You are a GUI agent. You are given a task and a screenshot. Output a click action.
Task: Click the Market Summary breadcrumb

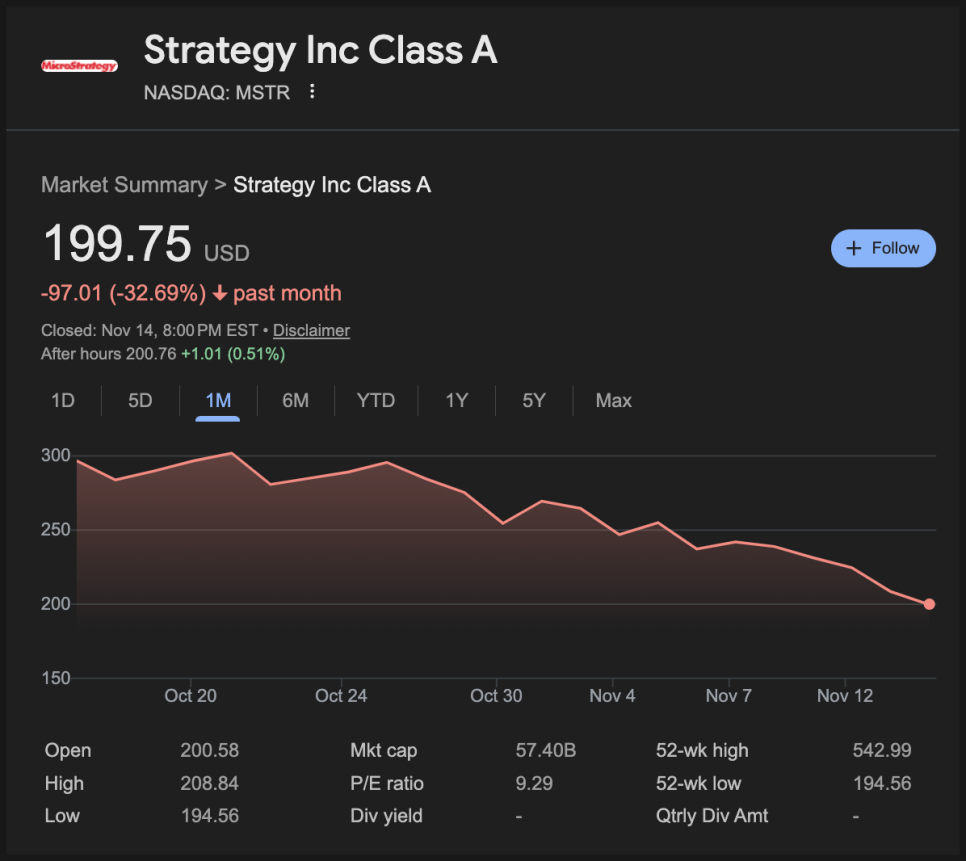pyautogui.click(x=124, y=185)
